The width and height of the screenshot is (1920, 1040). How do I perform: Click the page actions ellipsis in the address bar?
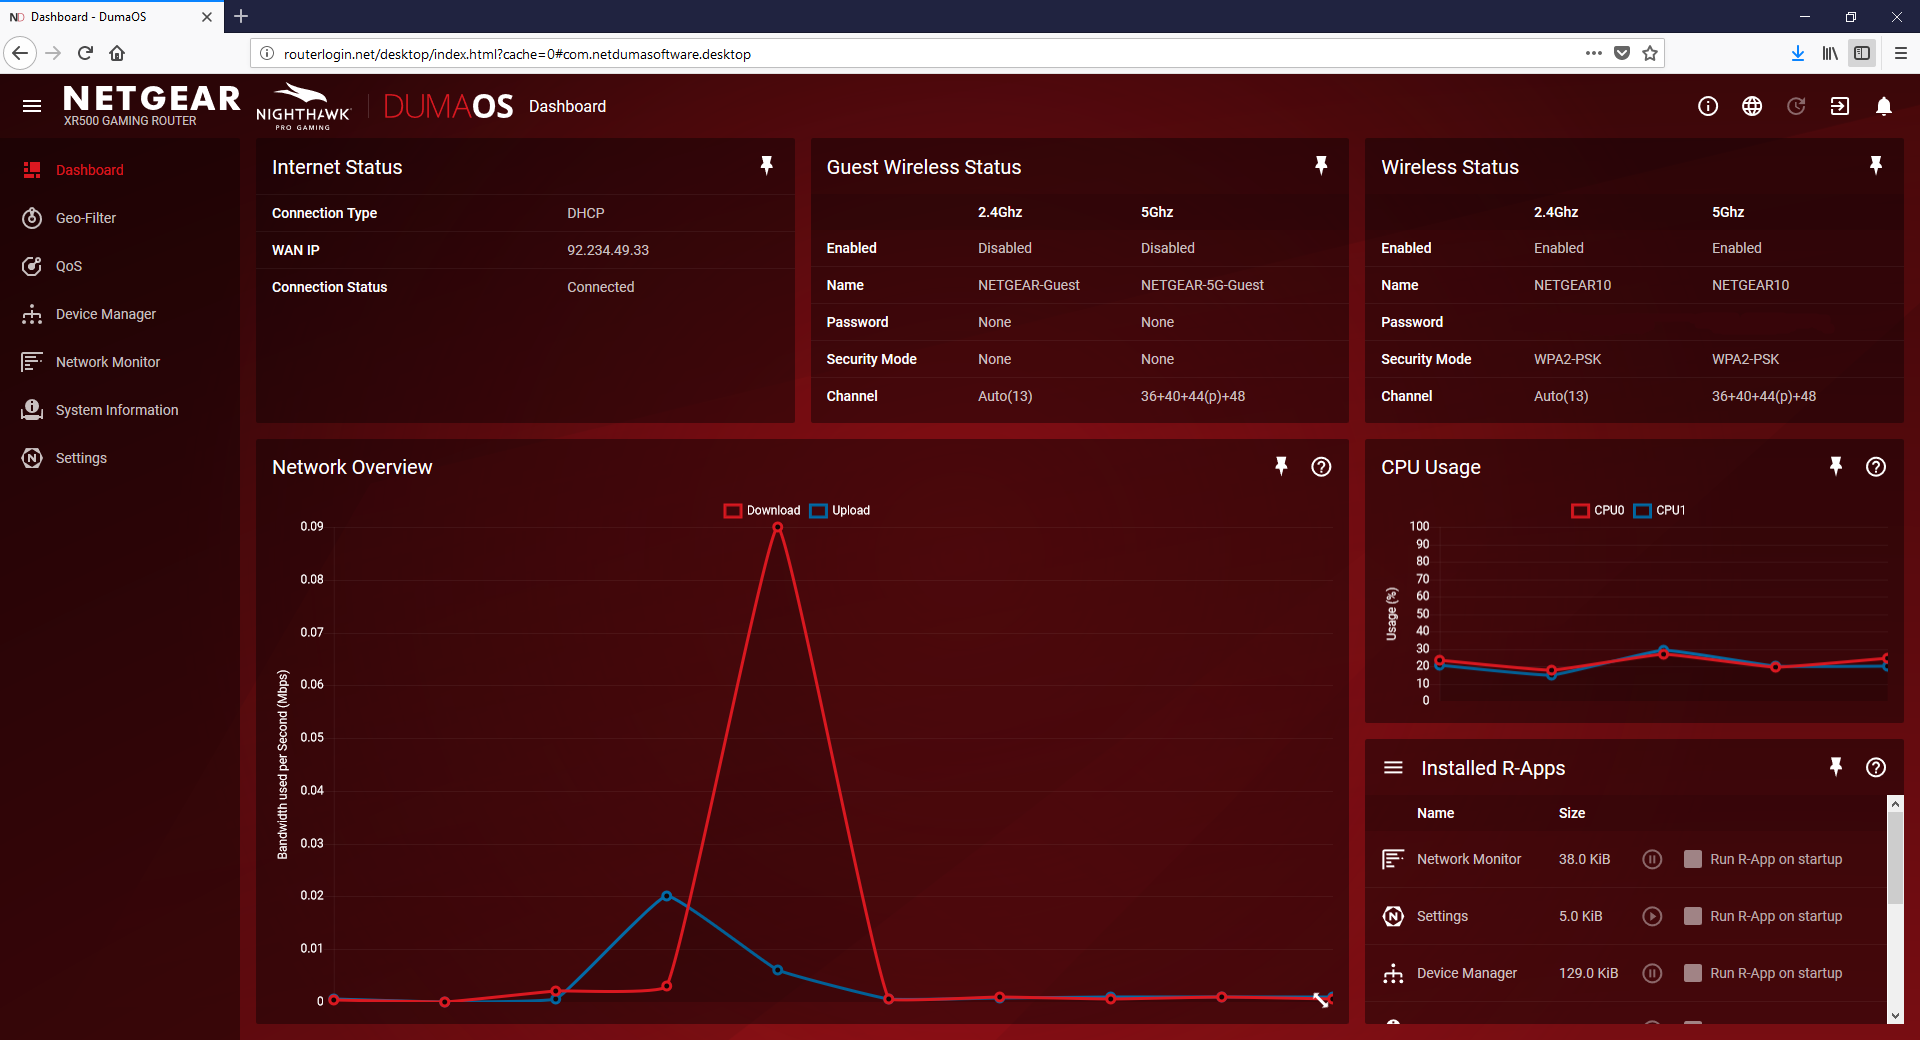(1594, 53)
